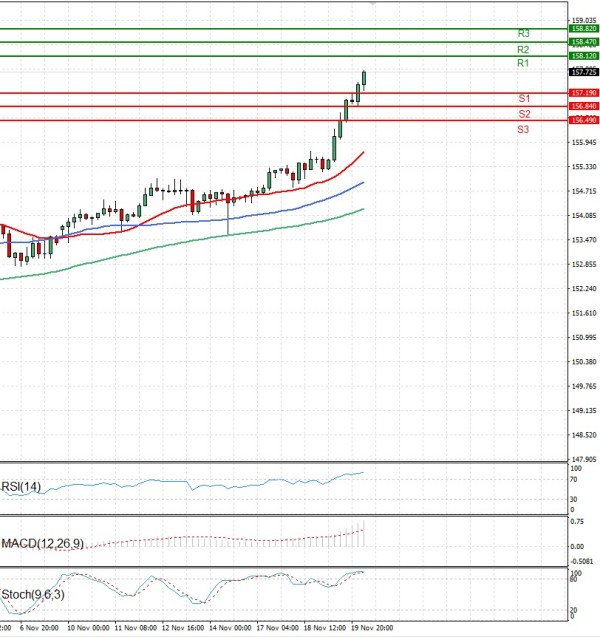Click the 156.490 red price tag
This screenshot has width=600, height=637.
tap(583, 120)
